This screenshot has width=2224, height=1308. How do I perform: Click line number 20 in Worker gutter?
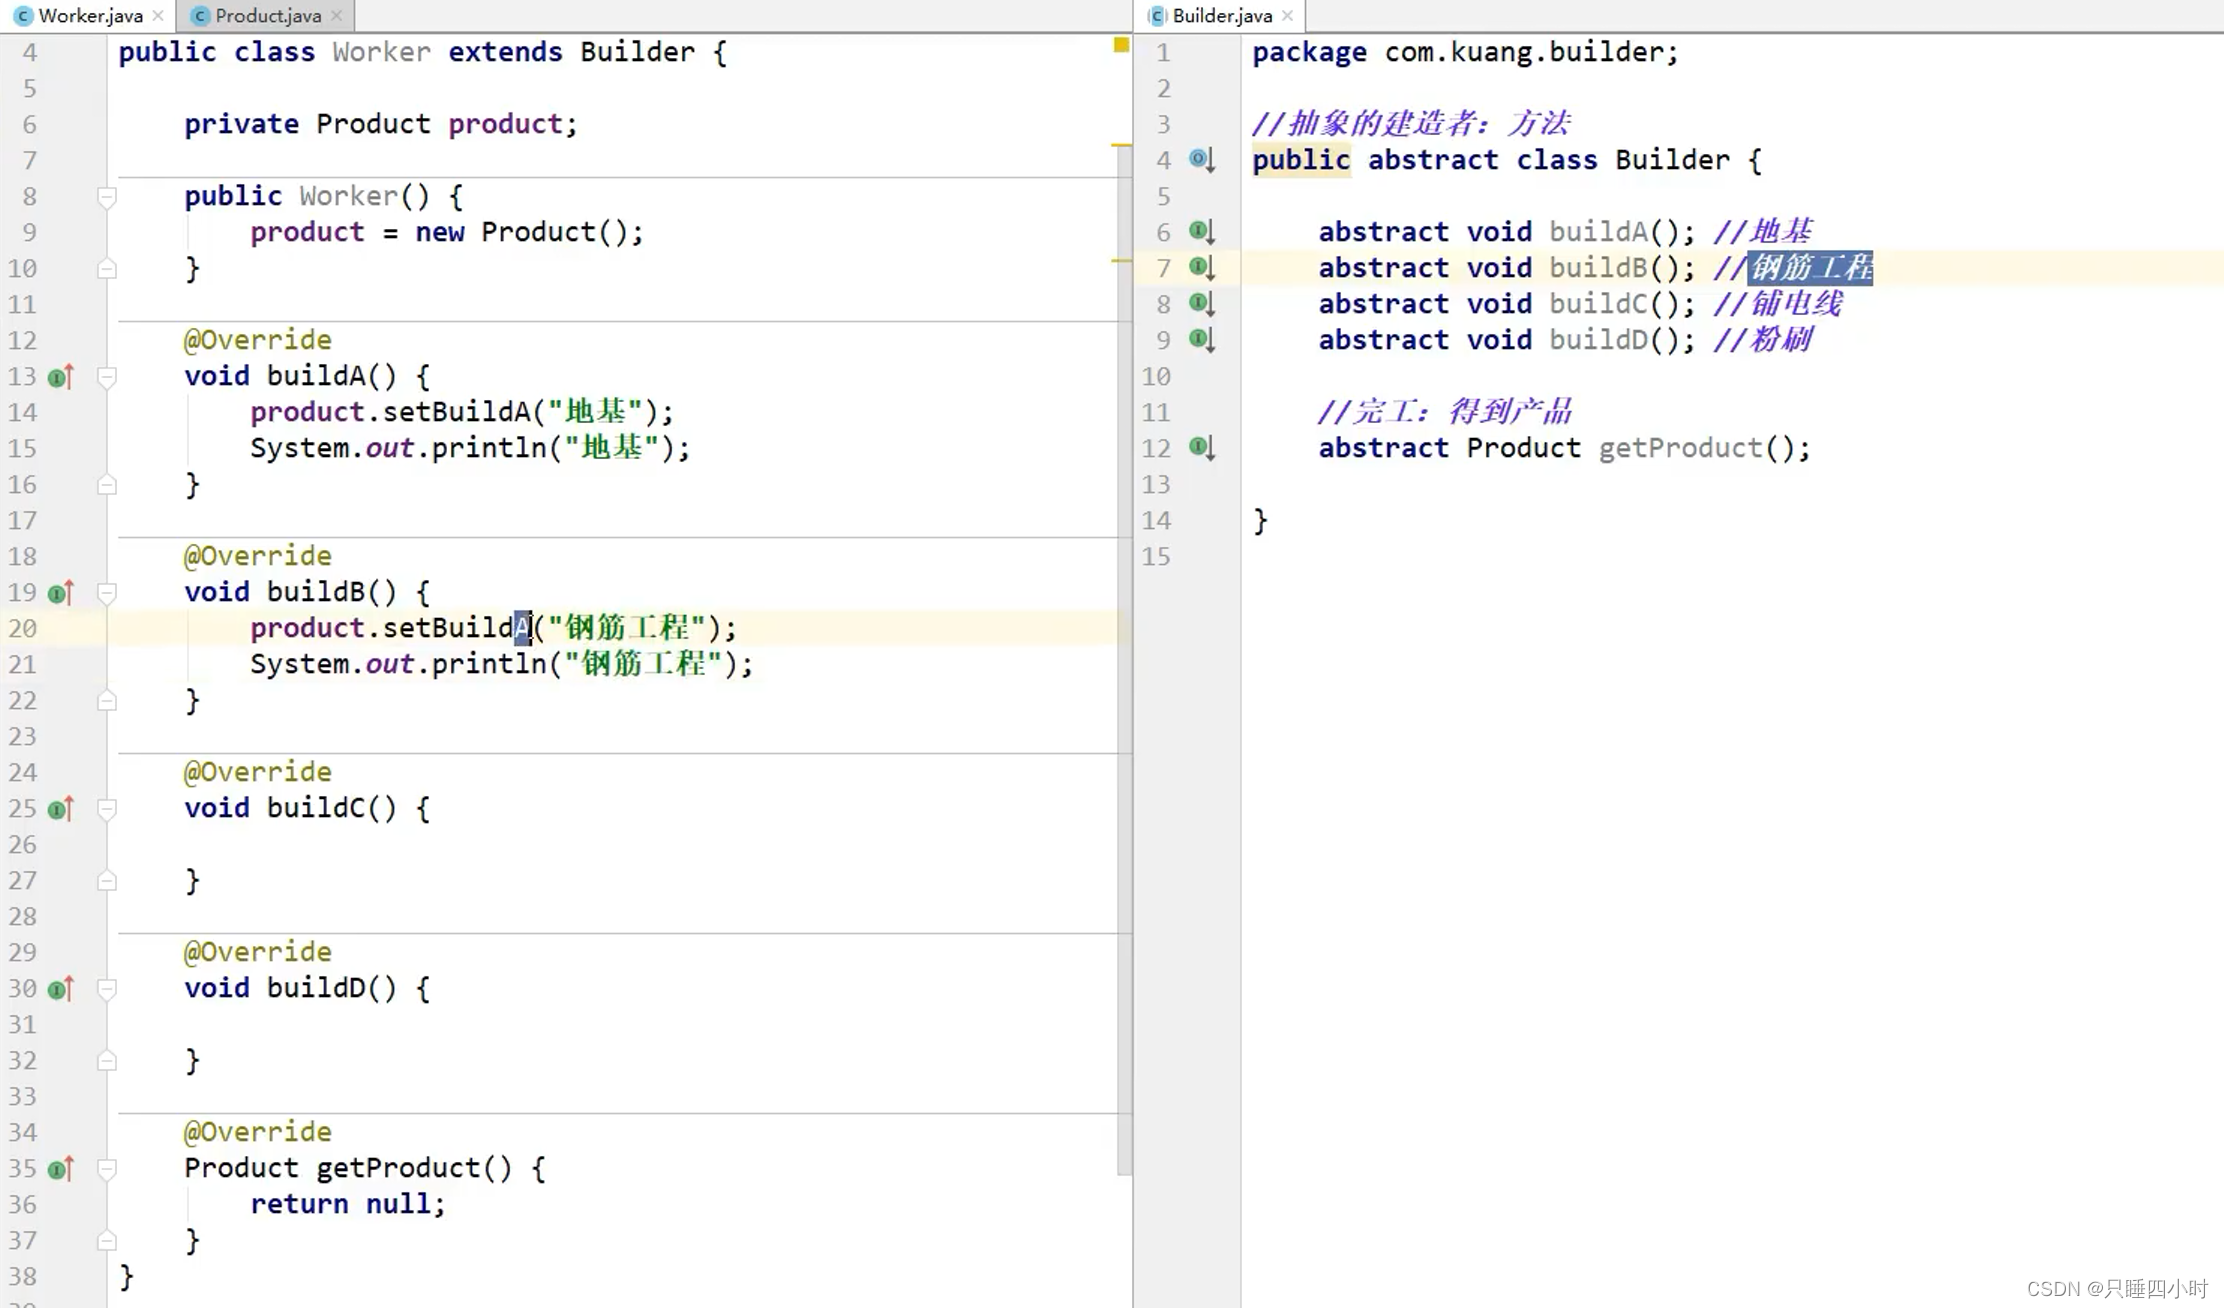(23, 629)
